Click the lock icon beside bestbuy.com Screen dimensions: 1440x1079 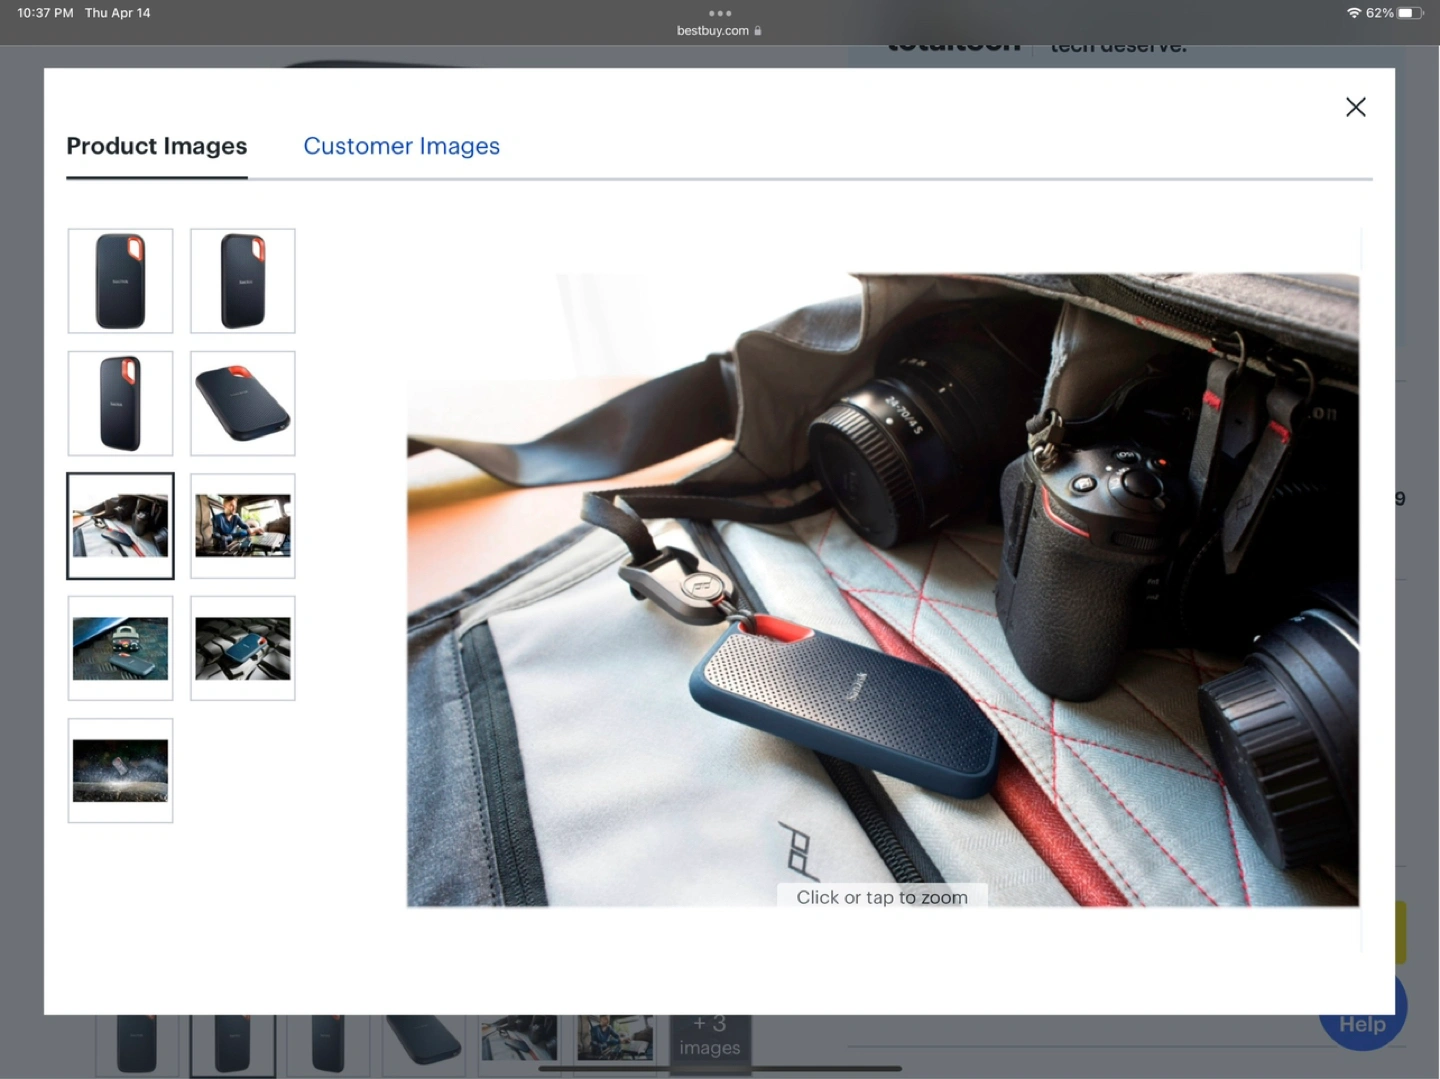click(x=758, y=31)
